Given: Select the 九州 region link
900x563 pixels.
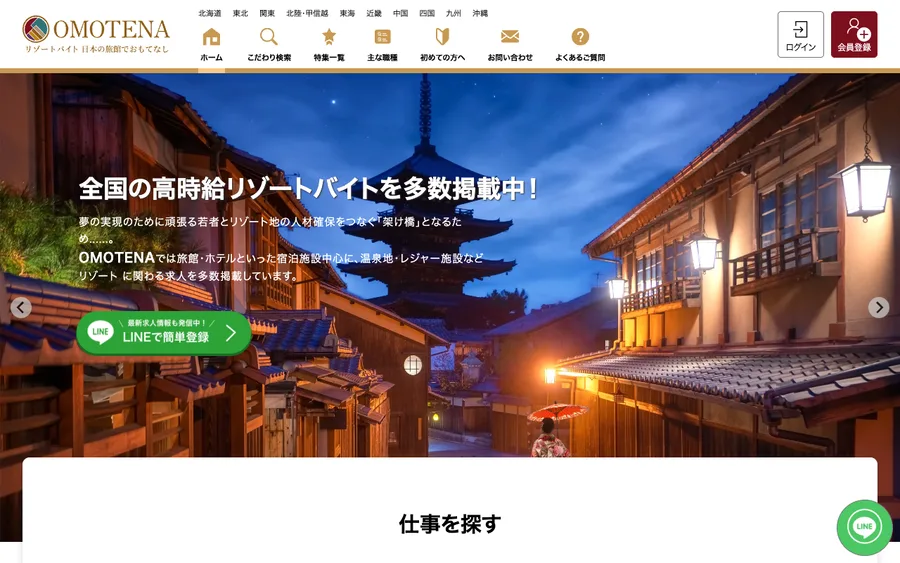Looking at the screenshot, I should tap(453, 13).
